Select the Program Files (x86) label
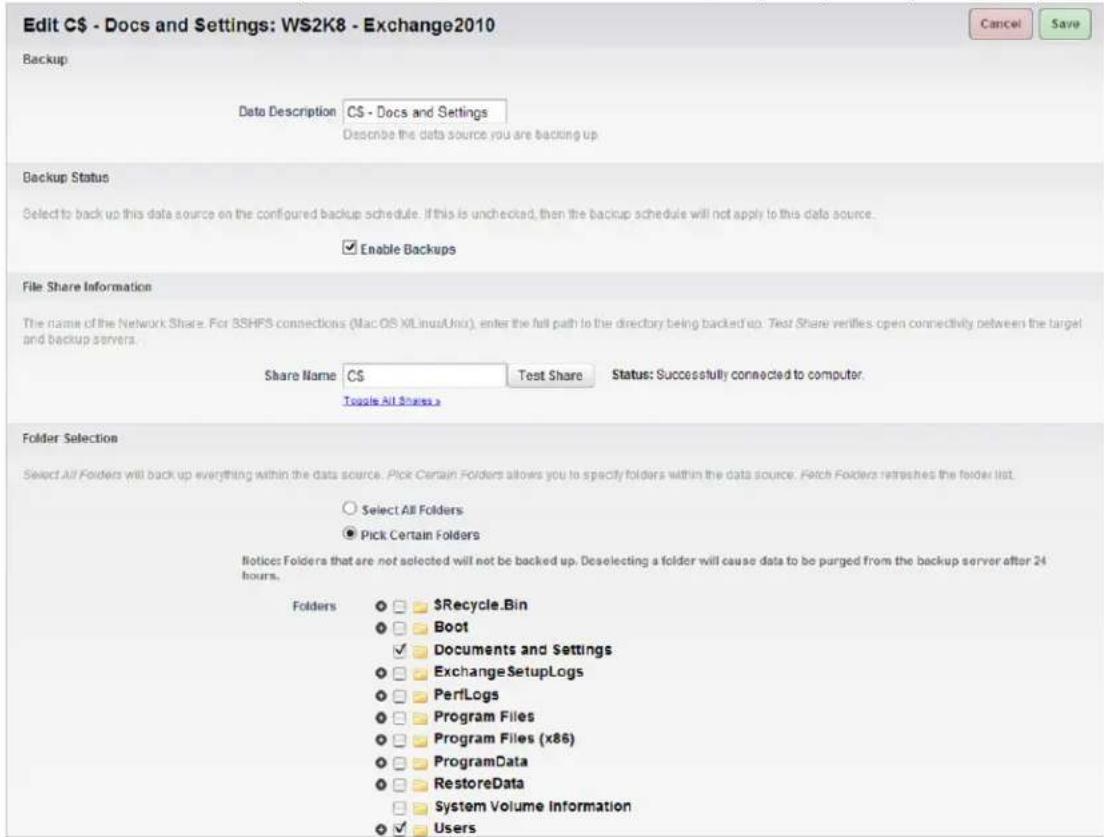Viewport: 1104px width, 837px height. [x=504, y=739]
